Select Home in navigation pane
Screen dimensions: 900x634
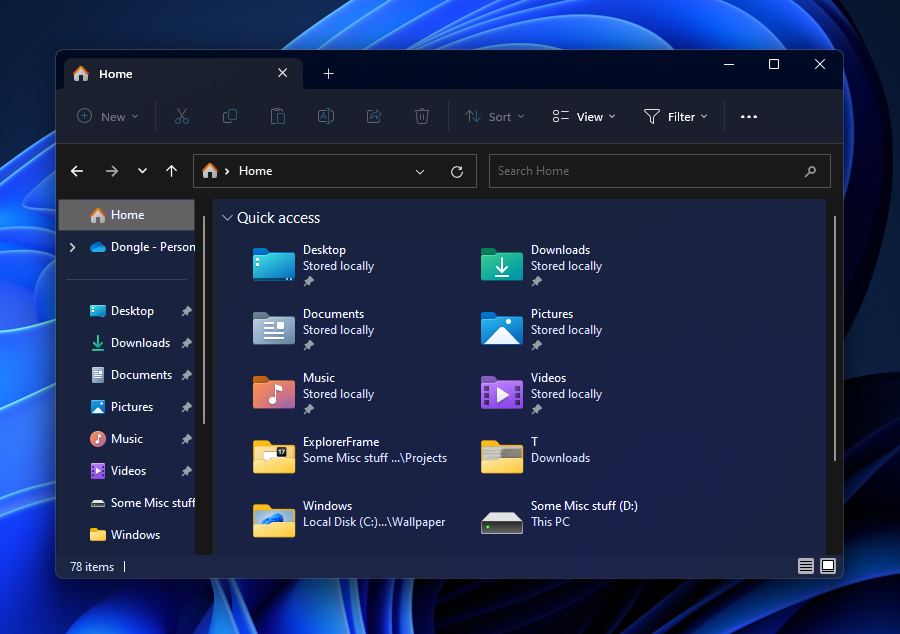(x=127, y=215)
